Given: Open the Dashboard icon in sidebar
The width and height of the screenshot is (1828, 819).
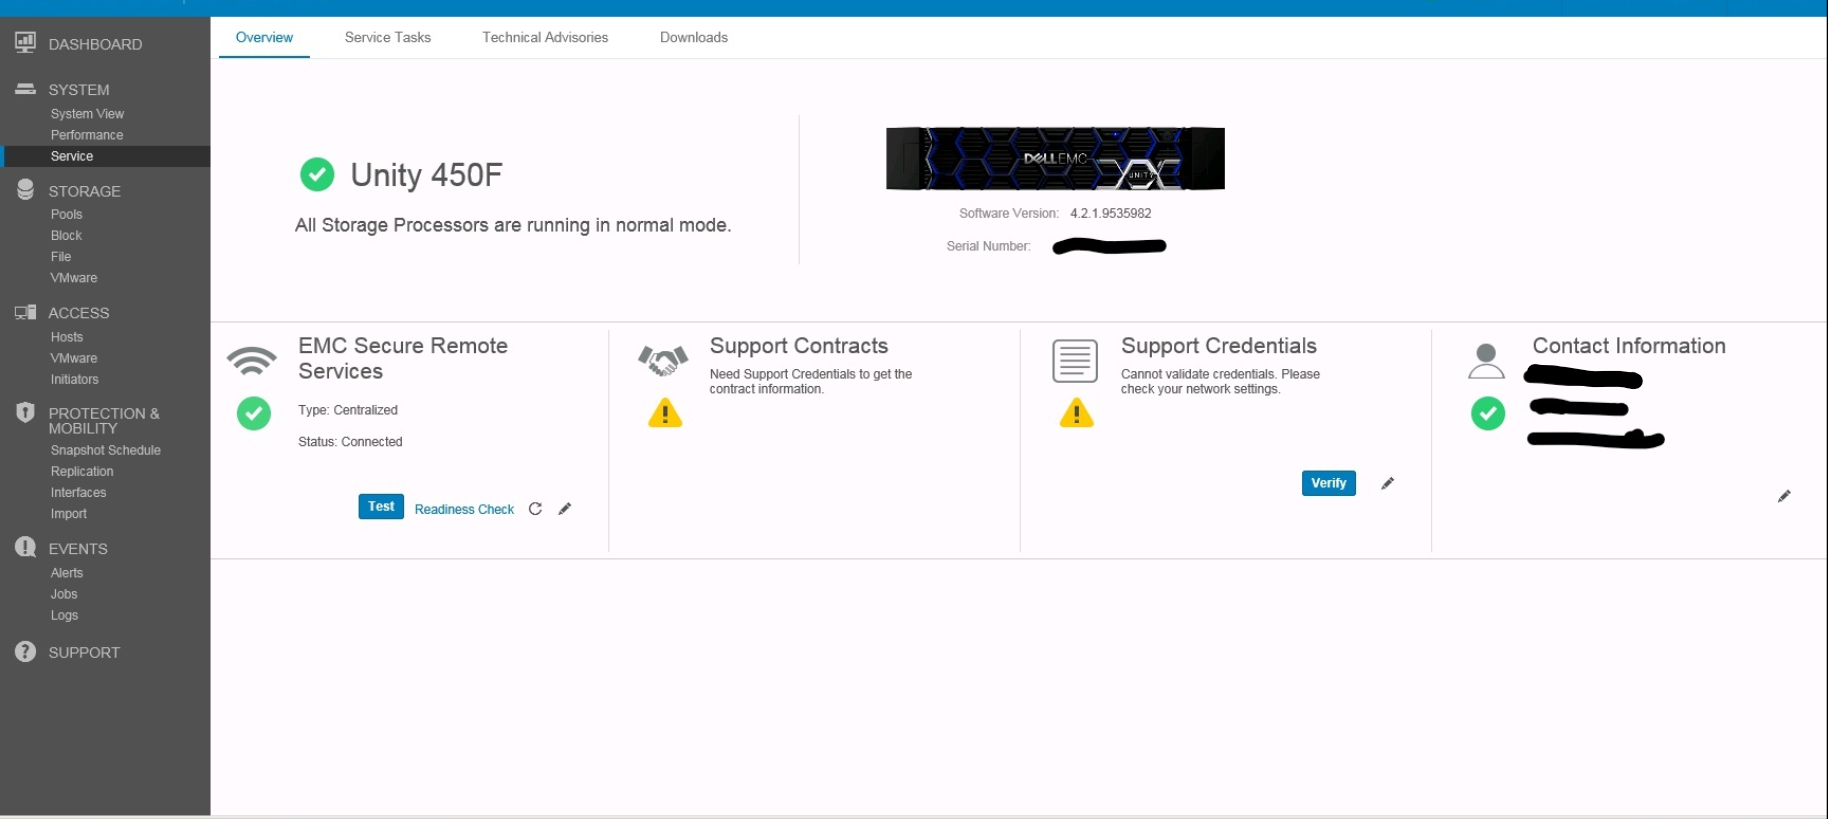Looking at the screenshot, I should tap(25, 42).
